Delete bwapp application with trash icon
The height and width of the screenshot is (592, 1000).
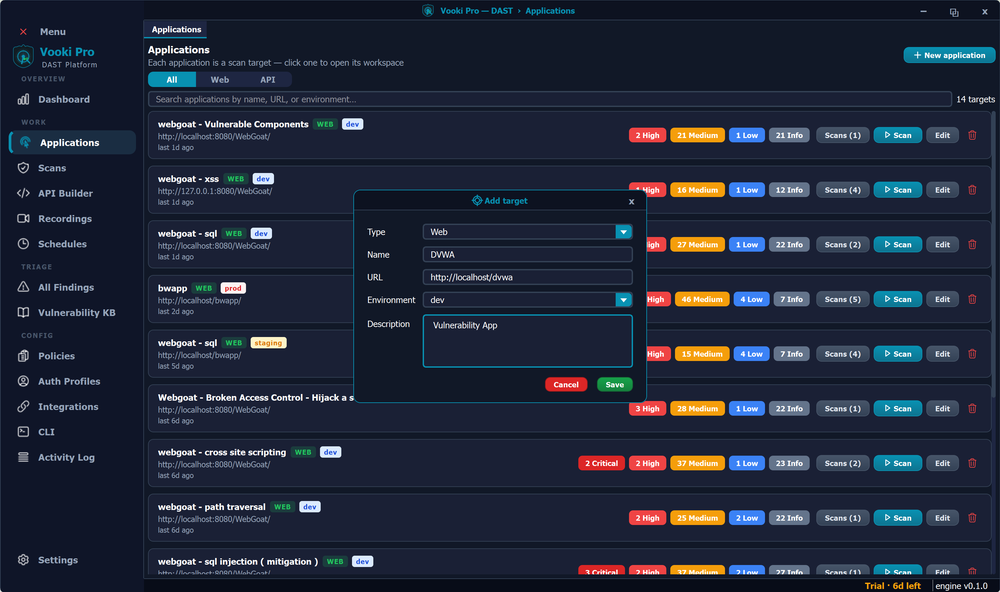click(x=972, y=299)
